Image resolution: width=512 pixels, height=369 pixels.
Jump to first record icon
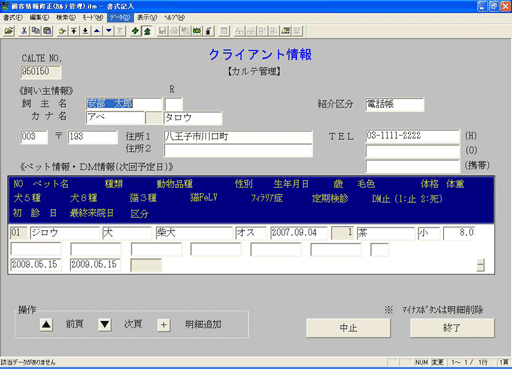click(74, 31)
